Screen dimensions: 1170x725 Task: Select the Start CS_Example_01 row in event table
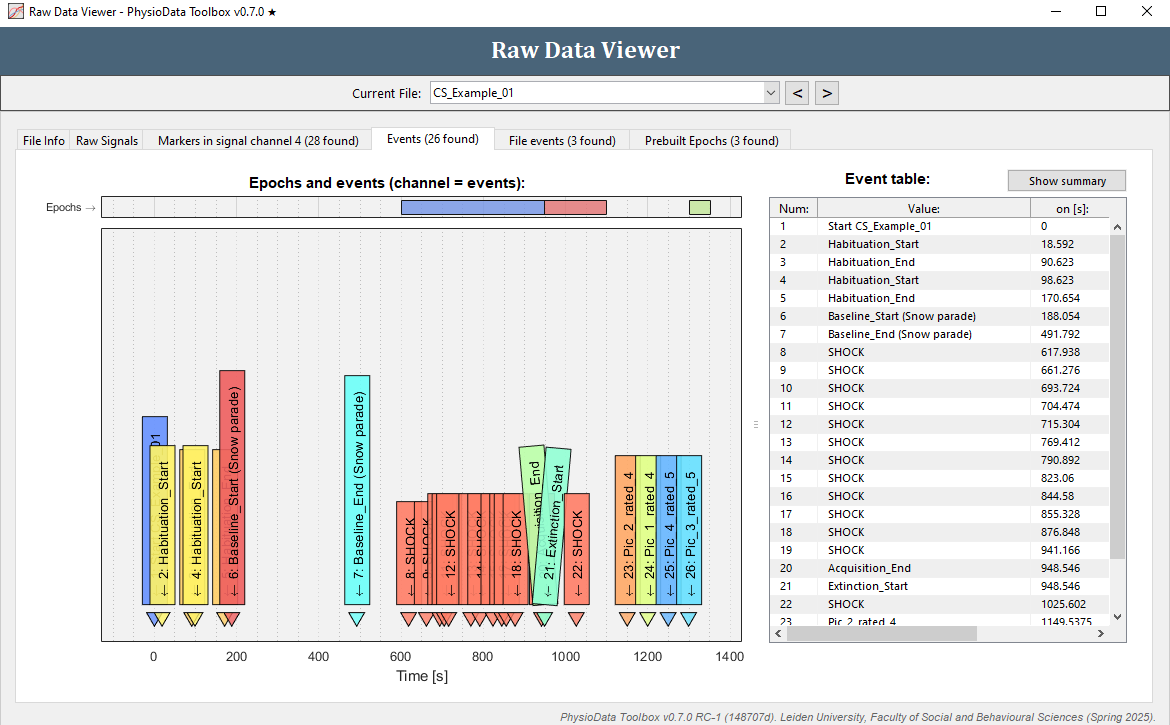900,226
